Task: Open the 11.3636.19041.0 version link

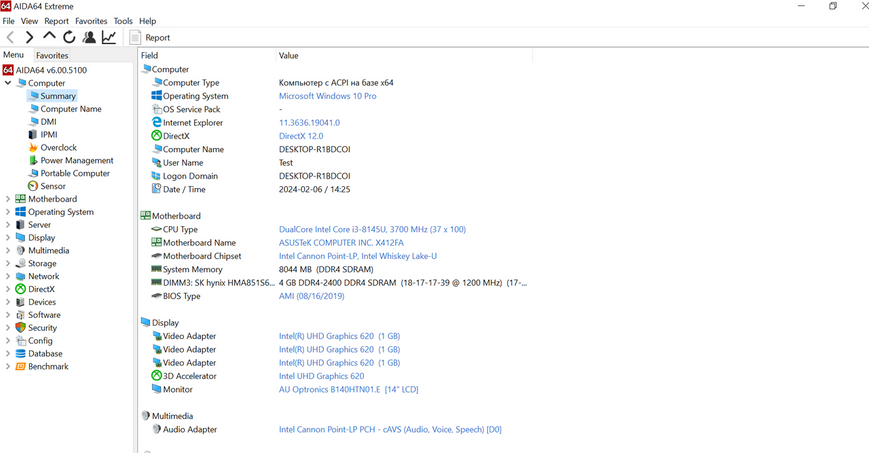Action: (309, 123)
